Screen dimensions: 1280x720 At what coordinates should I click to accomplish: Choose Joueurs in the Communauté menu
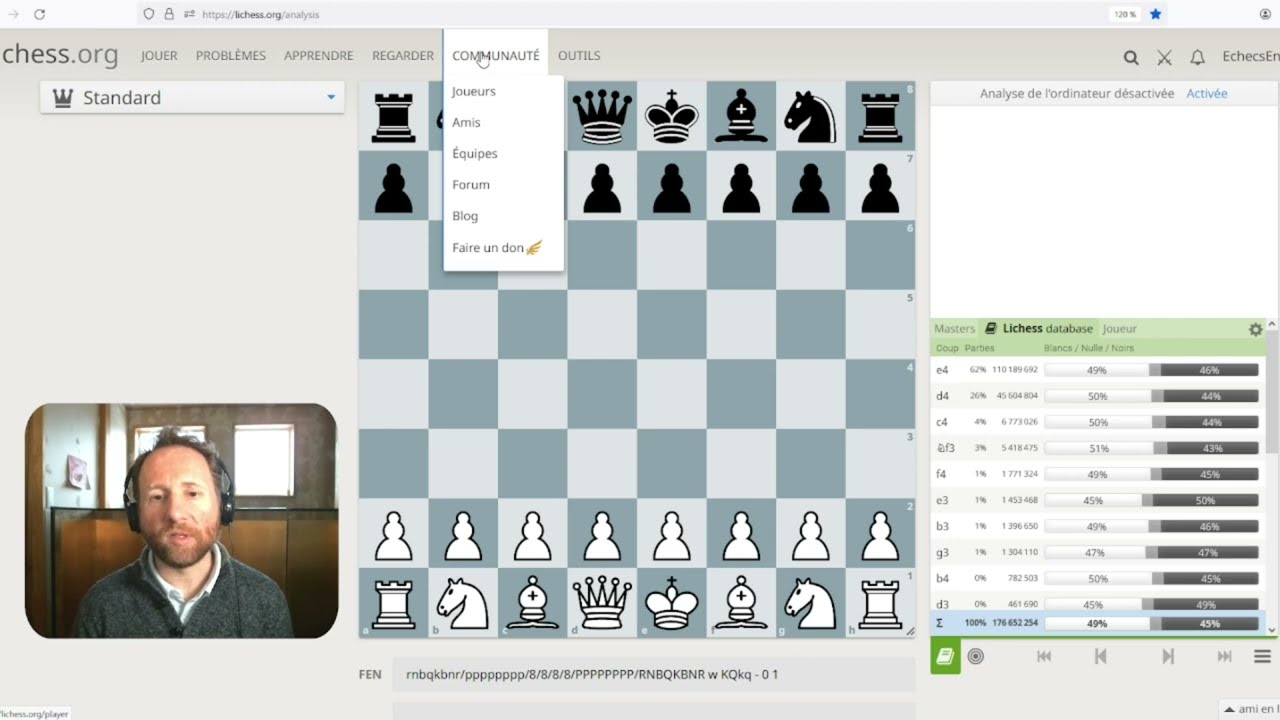(503, 91)
